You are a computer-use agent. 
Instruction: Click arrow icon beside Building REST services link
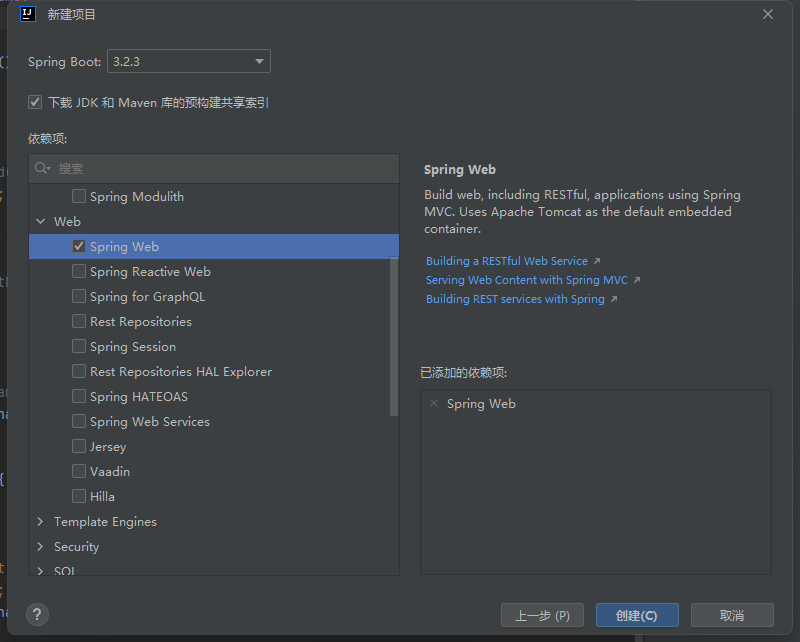point(614,299)
